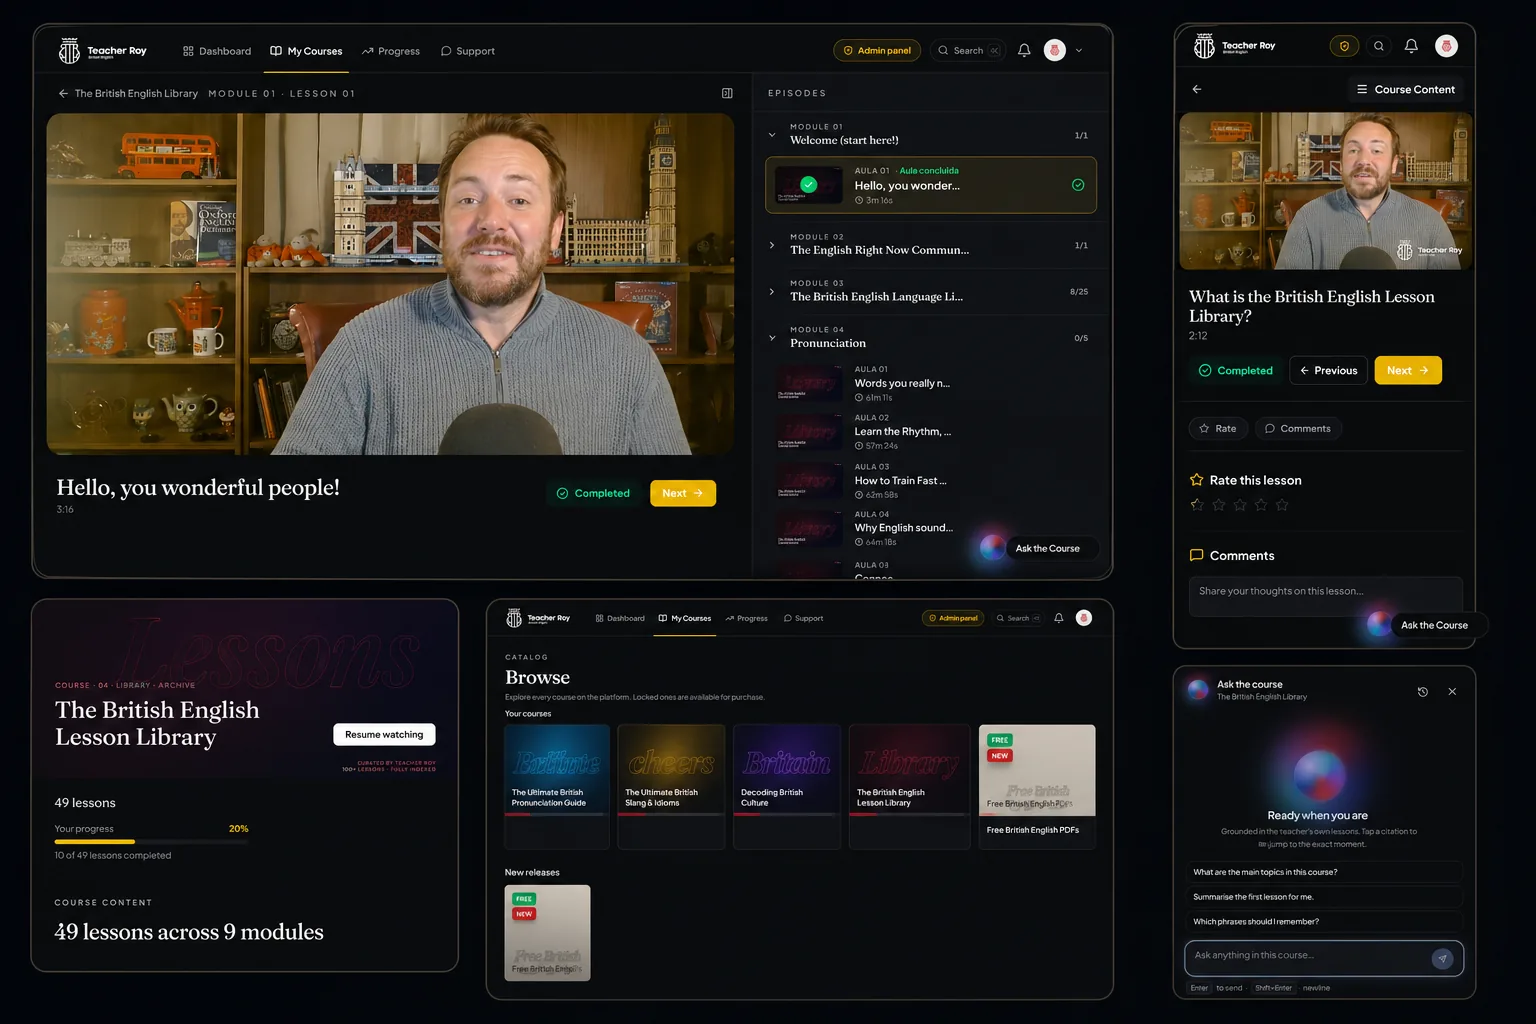Click the Search box in the Browse catalog window
The height and width of the screenshot is (1024, 1536).
click(x=1018, y=618)
